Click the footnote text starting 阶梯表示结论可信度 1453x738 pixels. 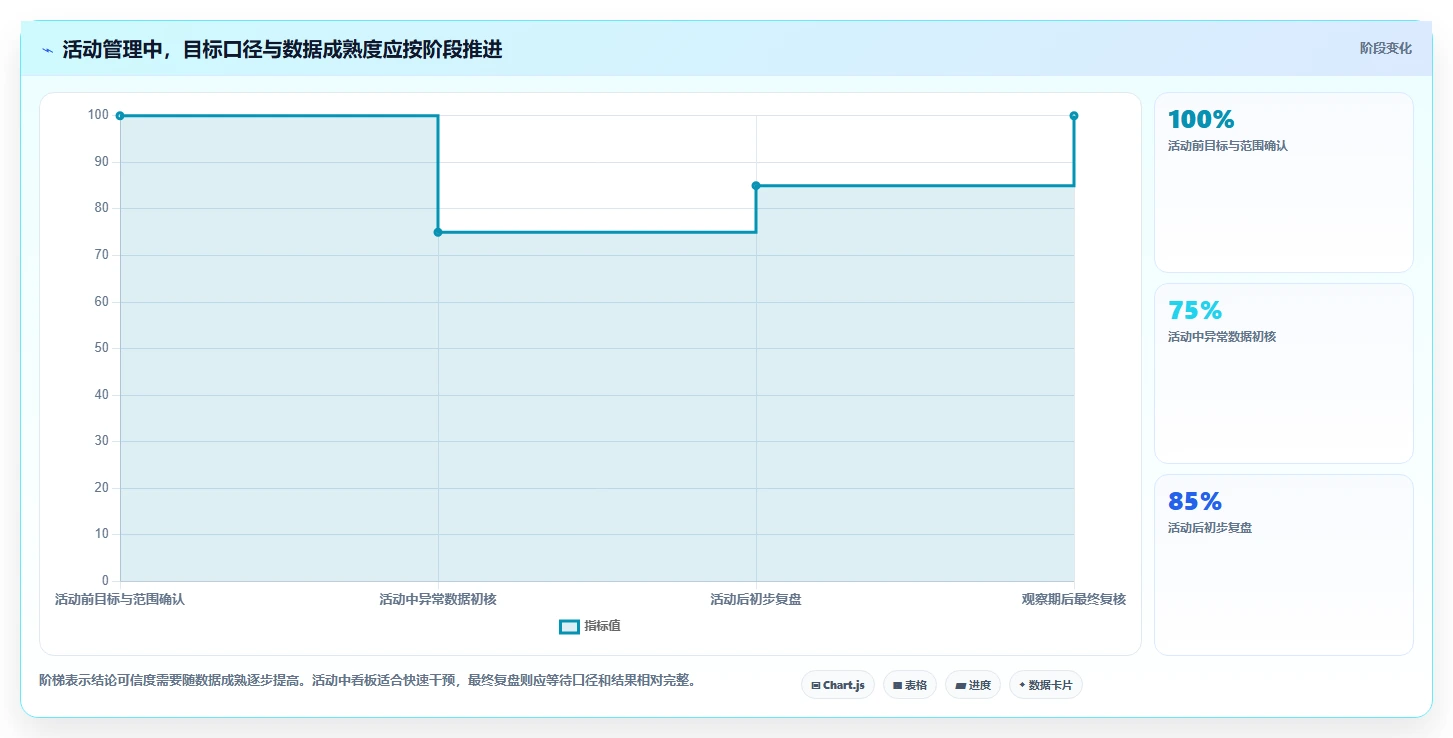[x=367, y=681]
